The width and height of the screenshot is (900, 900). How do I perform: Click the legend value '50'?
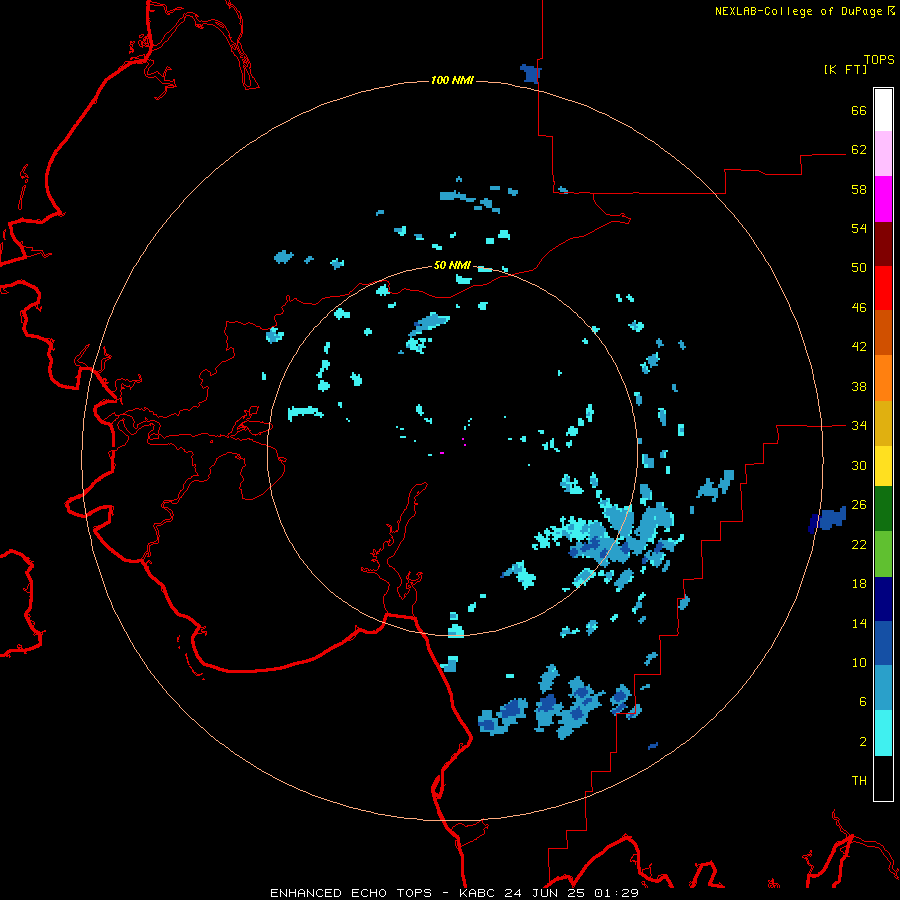(859, 267)
